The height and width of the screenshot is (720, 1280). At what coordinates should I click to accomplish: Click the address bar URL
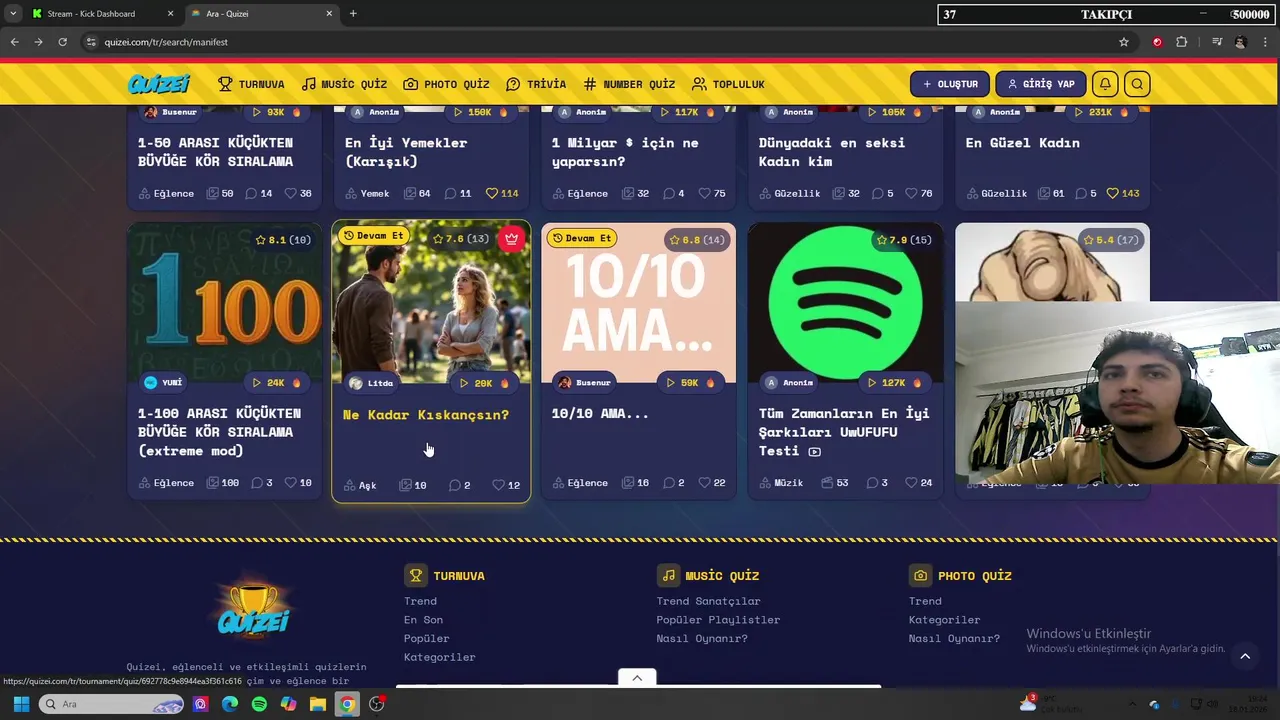click(166, 42)
